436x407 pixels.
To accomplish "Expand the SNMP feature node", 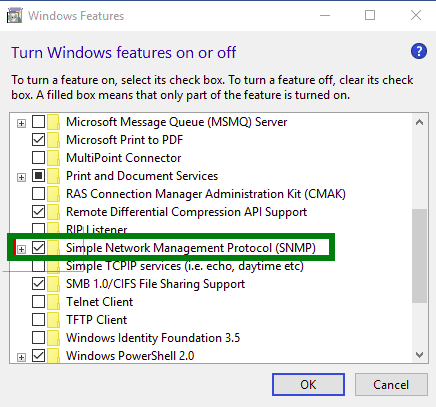I will pyautogui.click(x=21, y=250).
